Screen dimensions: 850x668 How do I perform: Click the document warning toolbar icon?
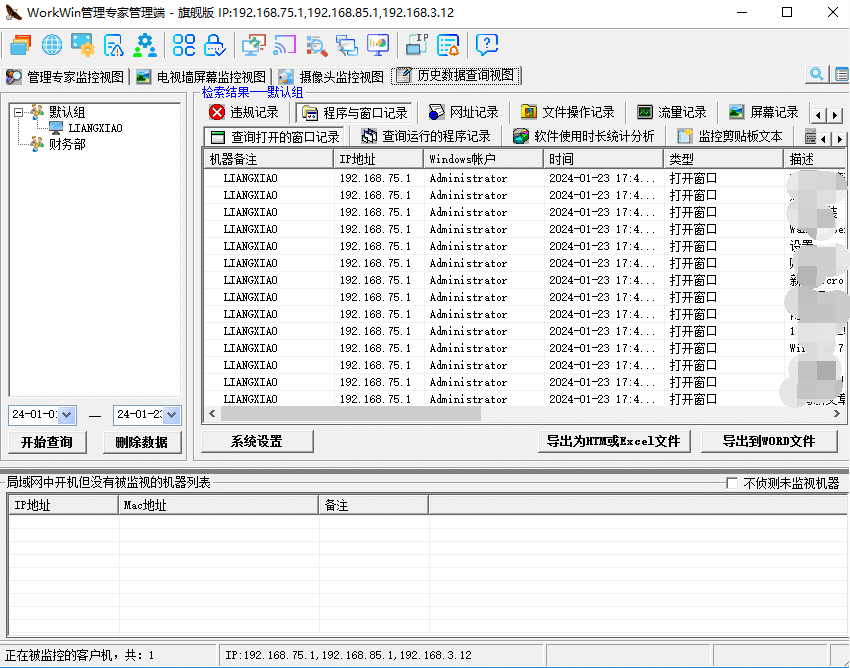pos(114,45)
